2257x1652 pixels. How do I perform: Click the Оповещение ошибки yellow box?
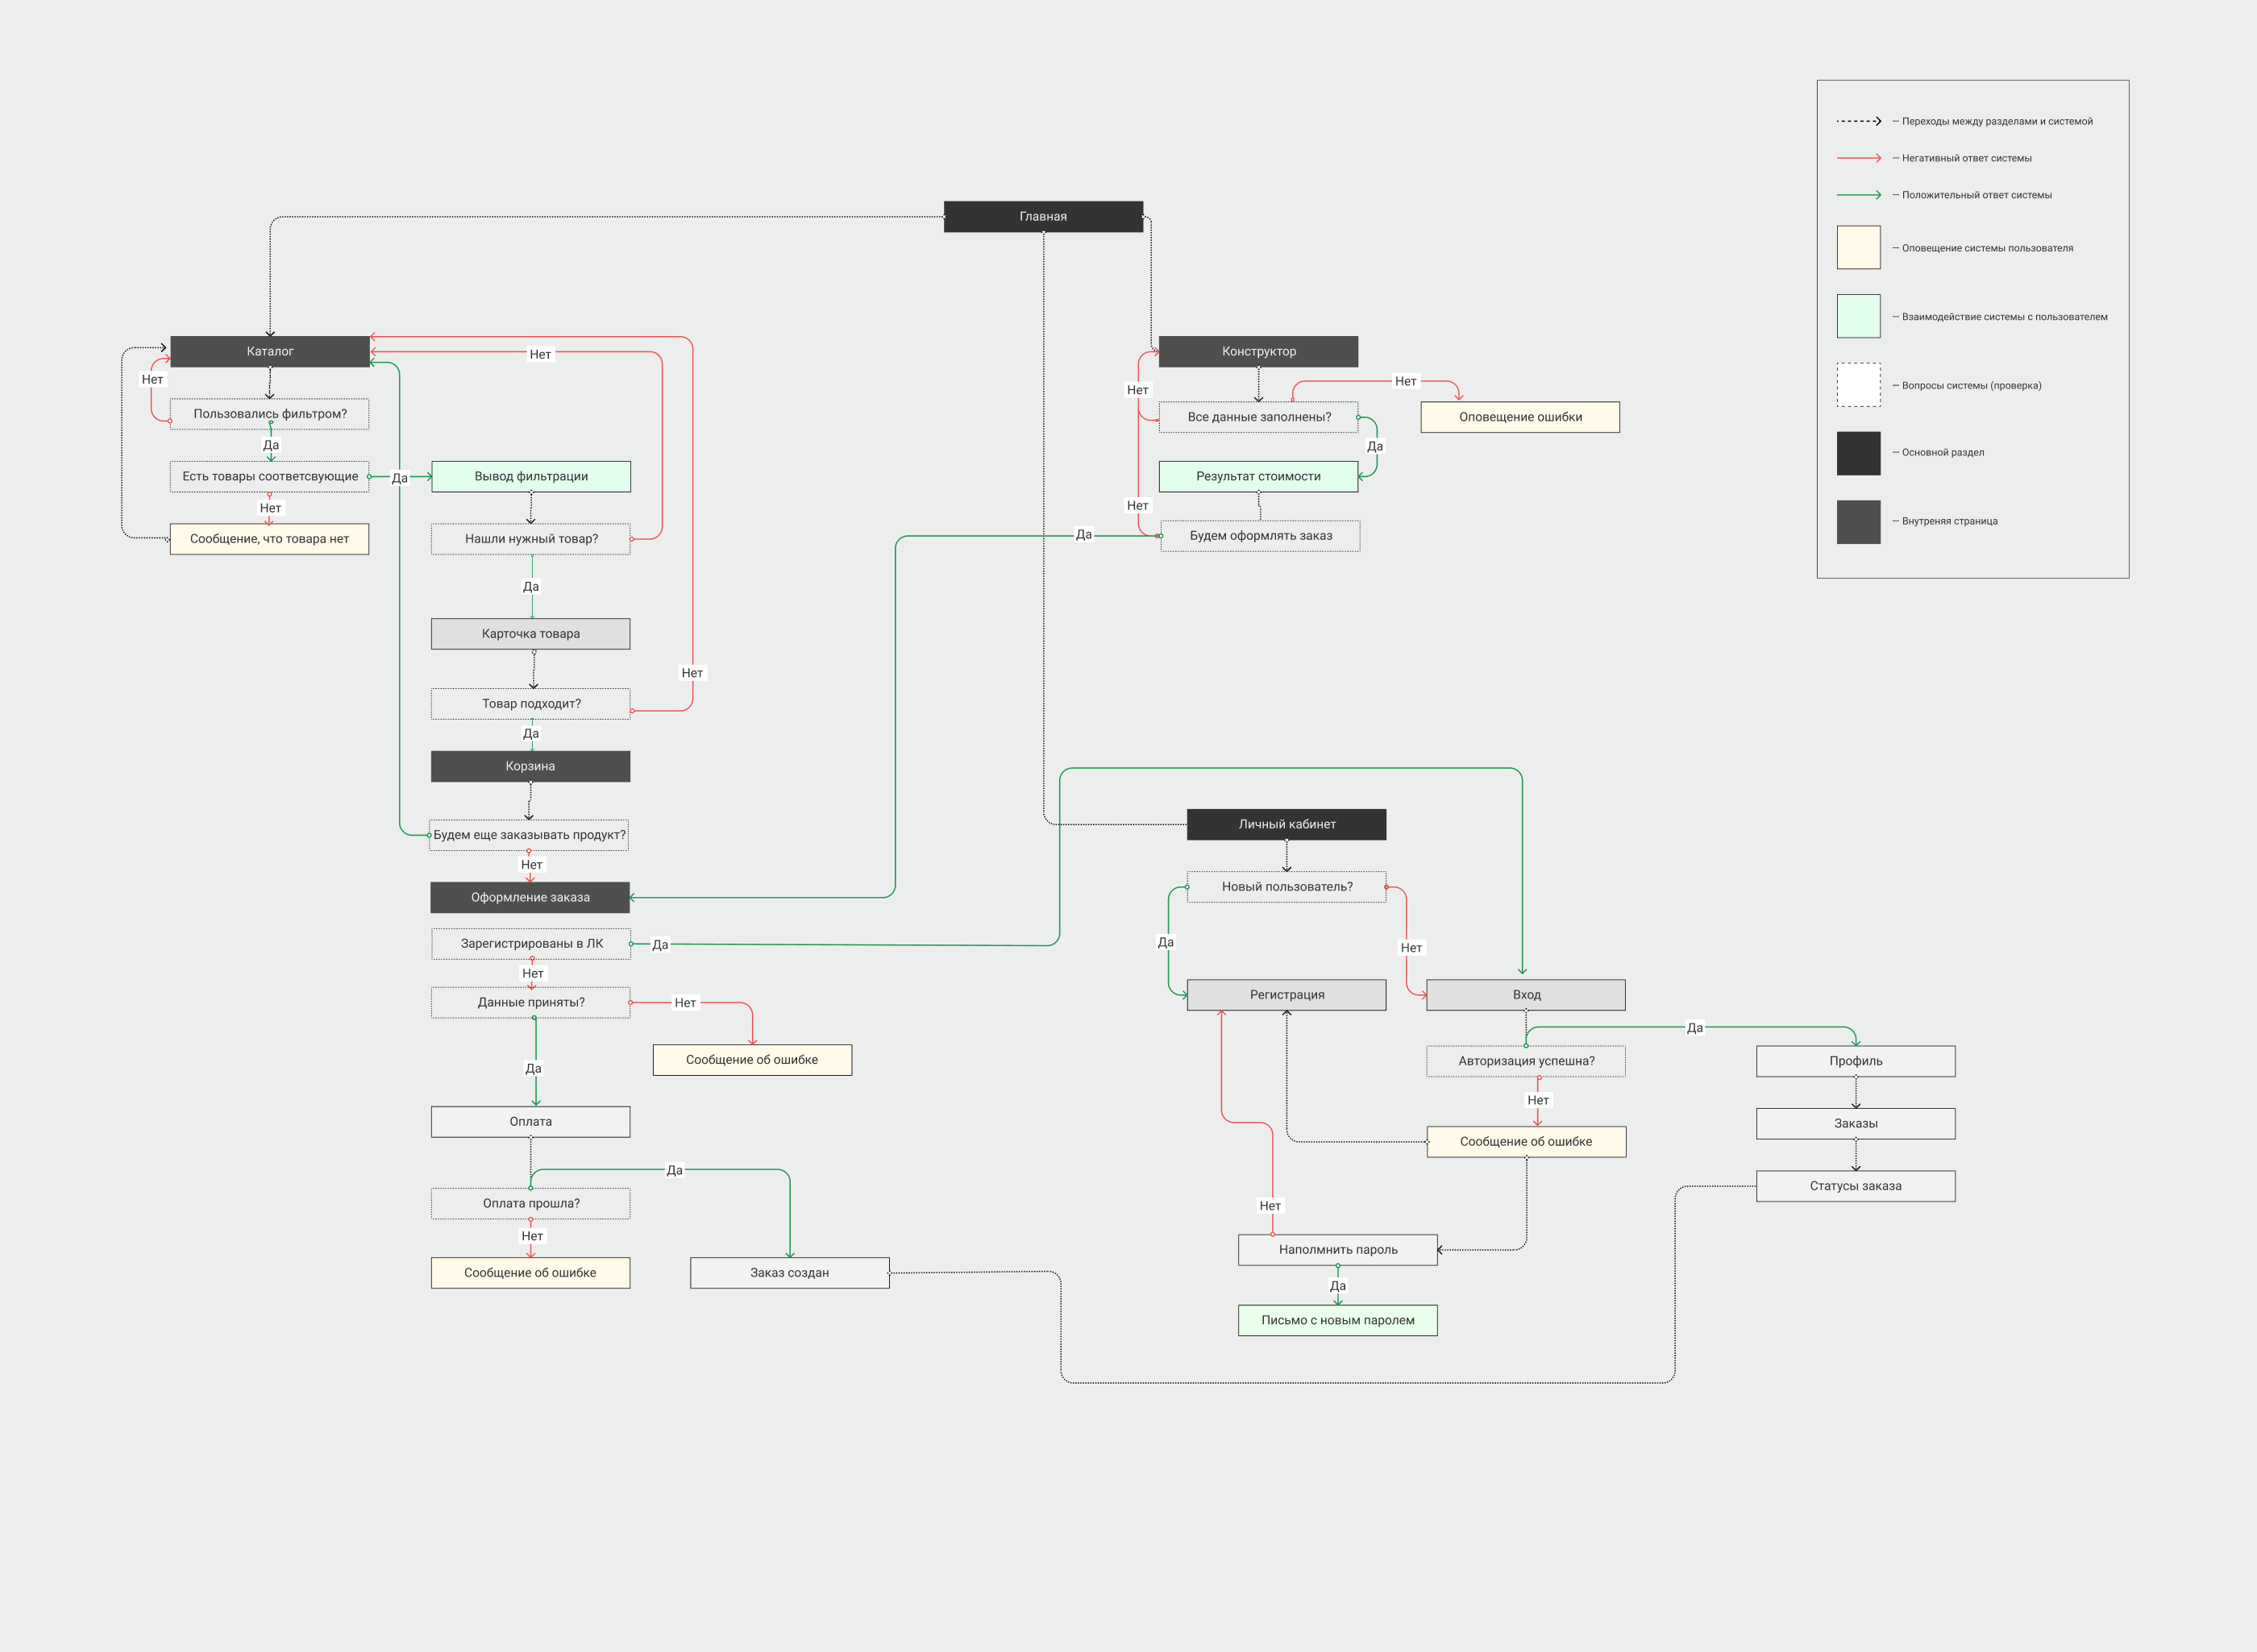click(1520, 418)
